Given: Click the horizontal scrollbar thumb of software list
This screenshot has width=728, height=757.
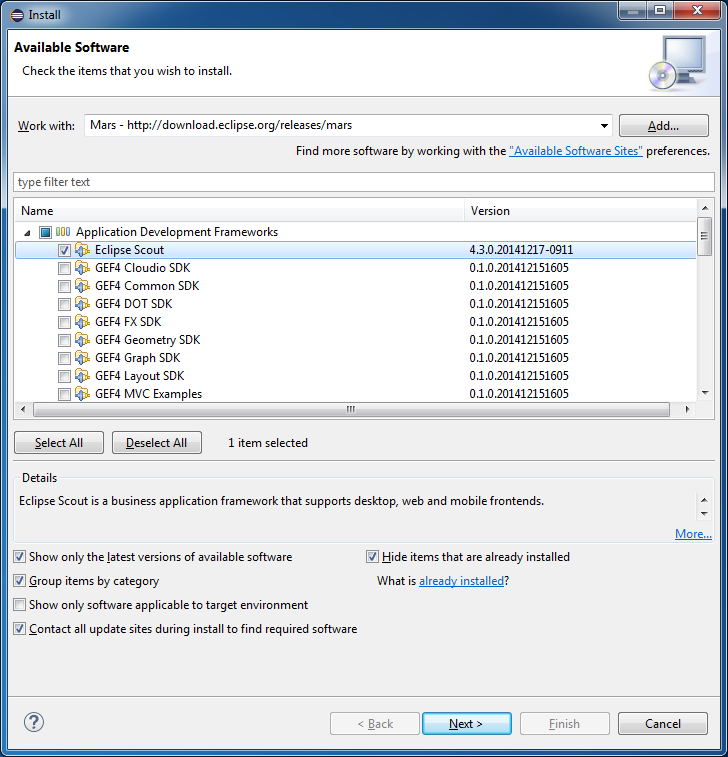Looking at the screenshot, I should [x=351, y=409].
